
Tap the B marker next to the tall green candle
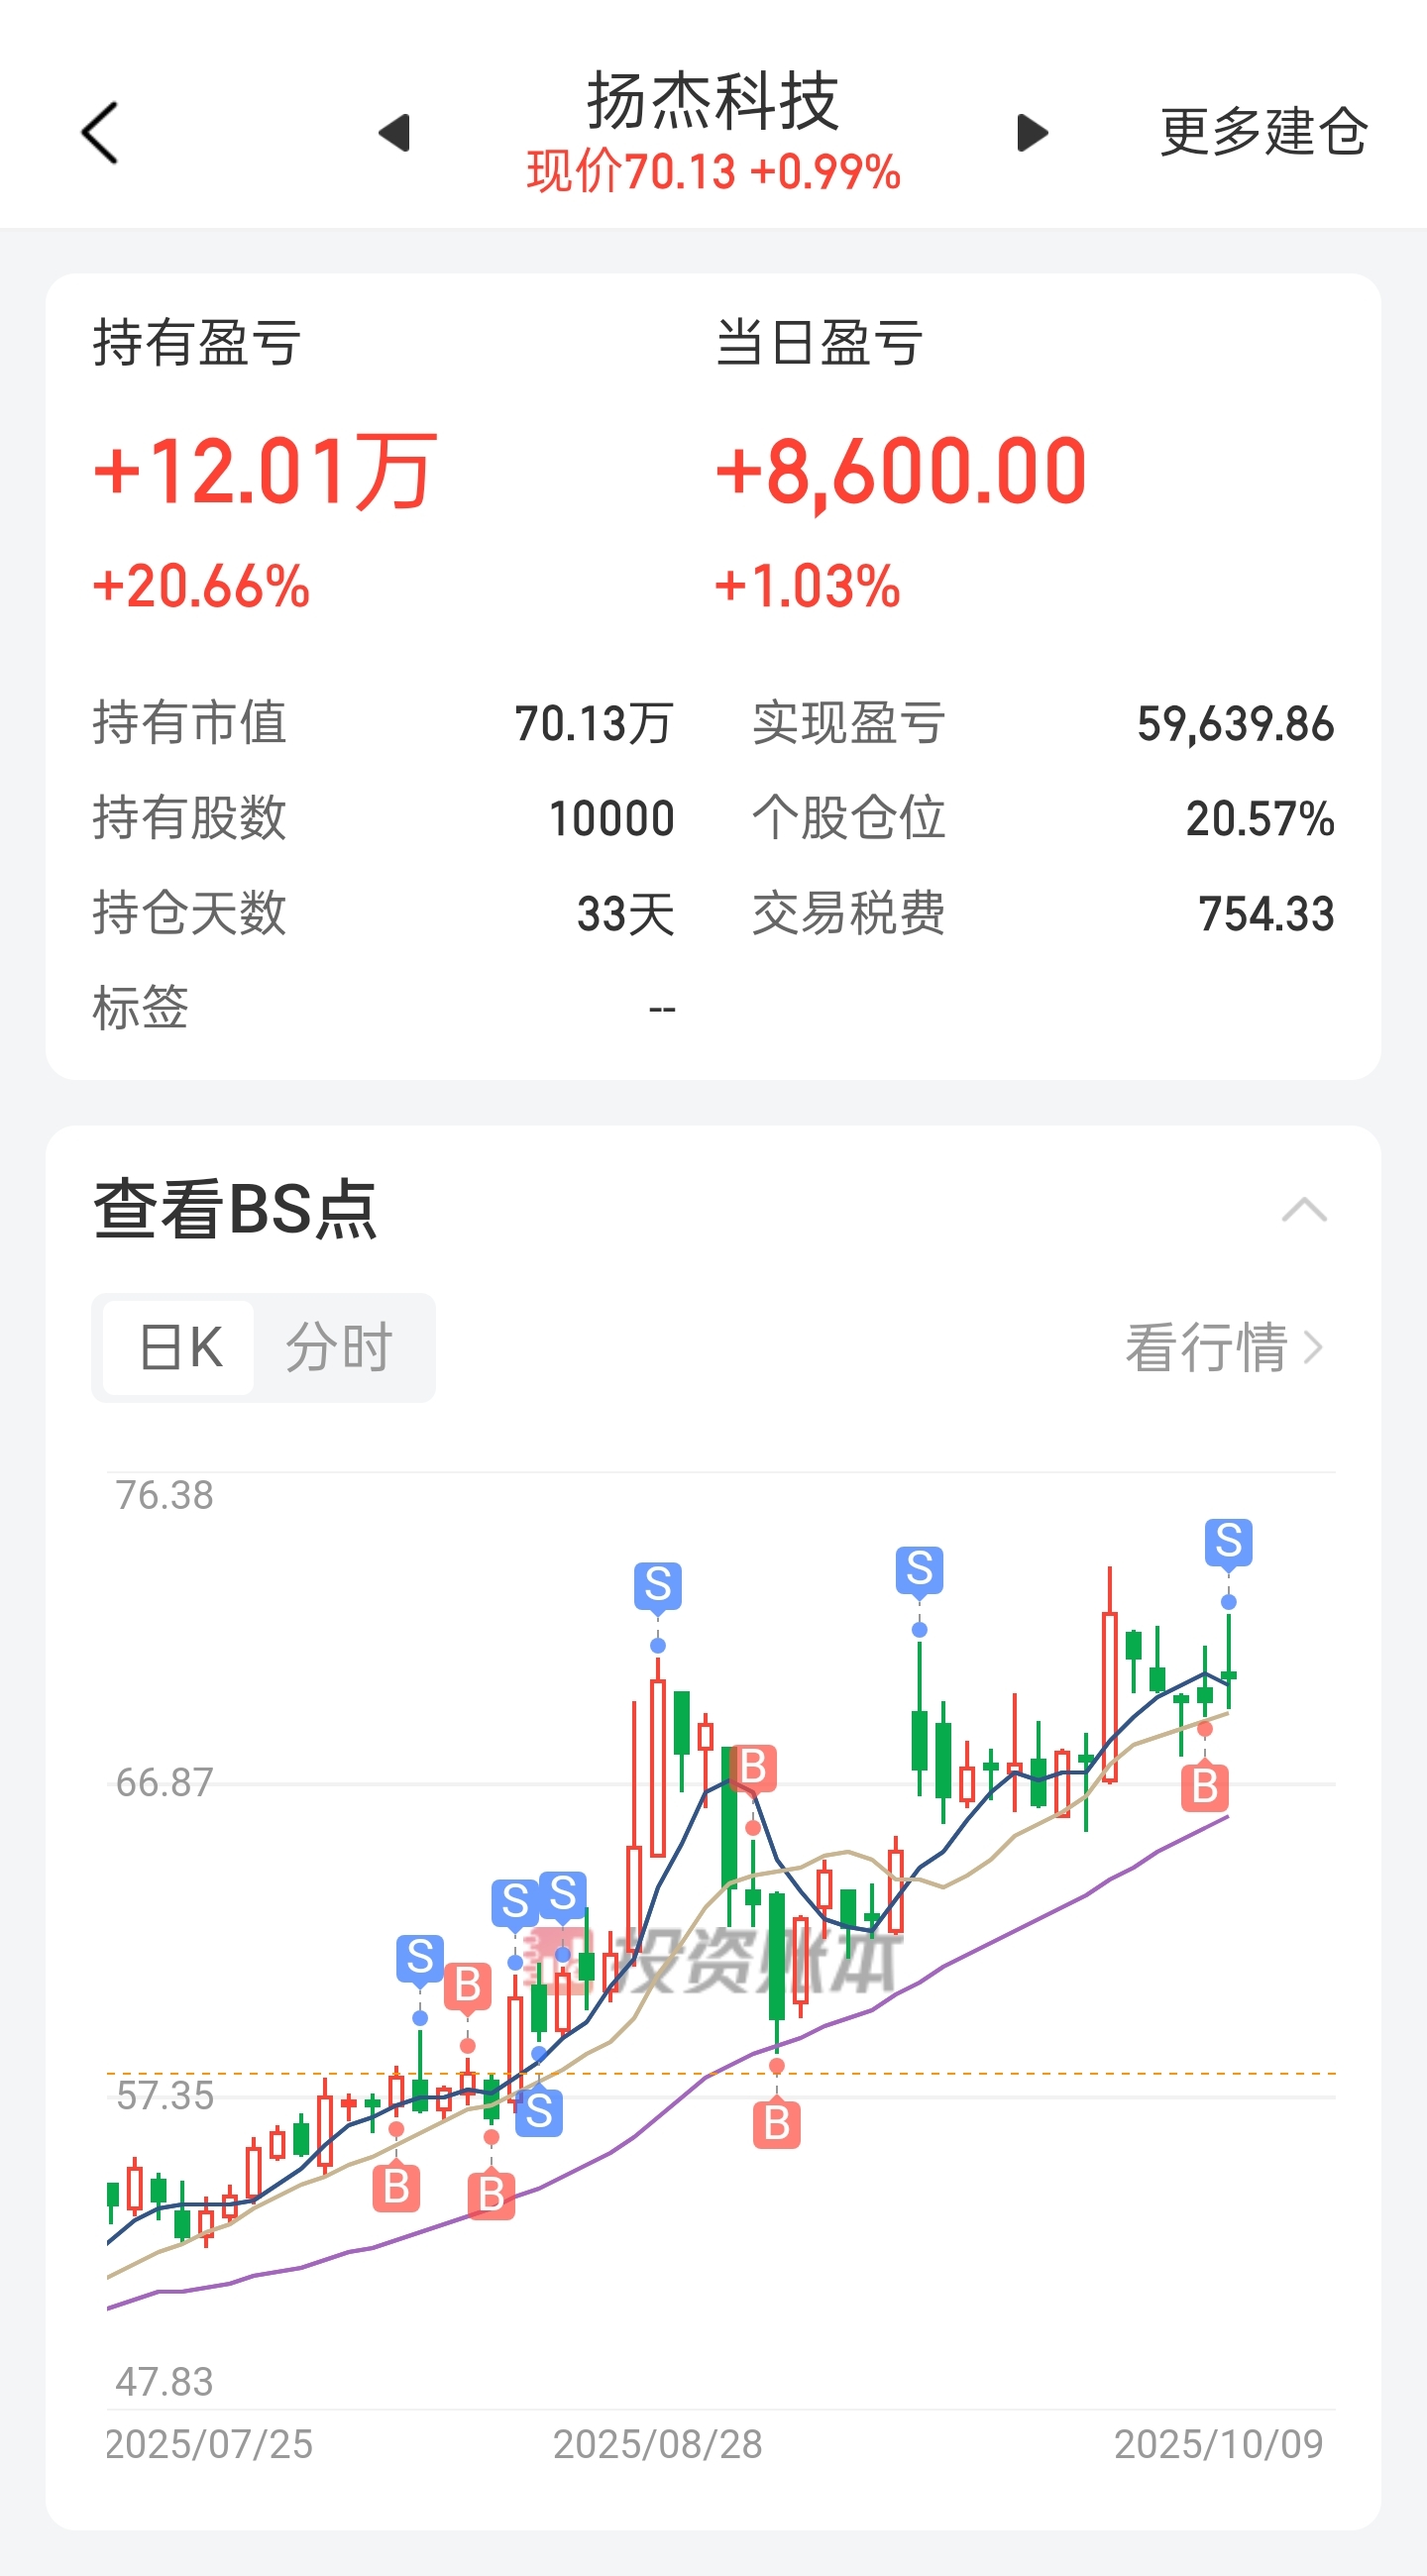click(753, 1767)
